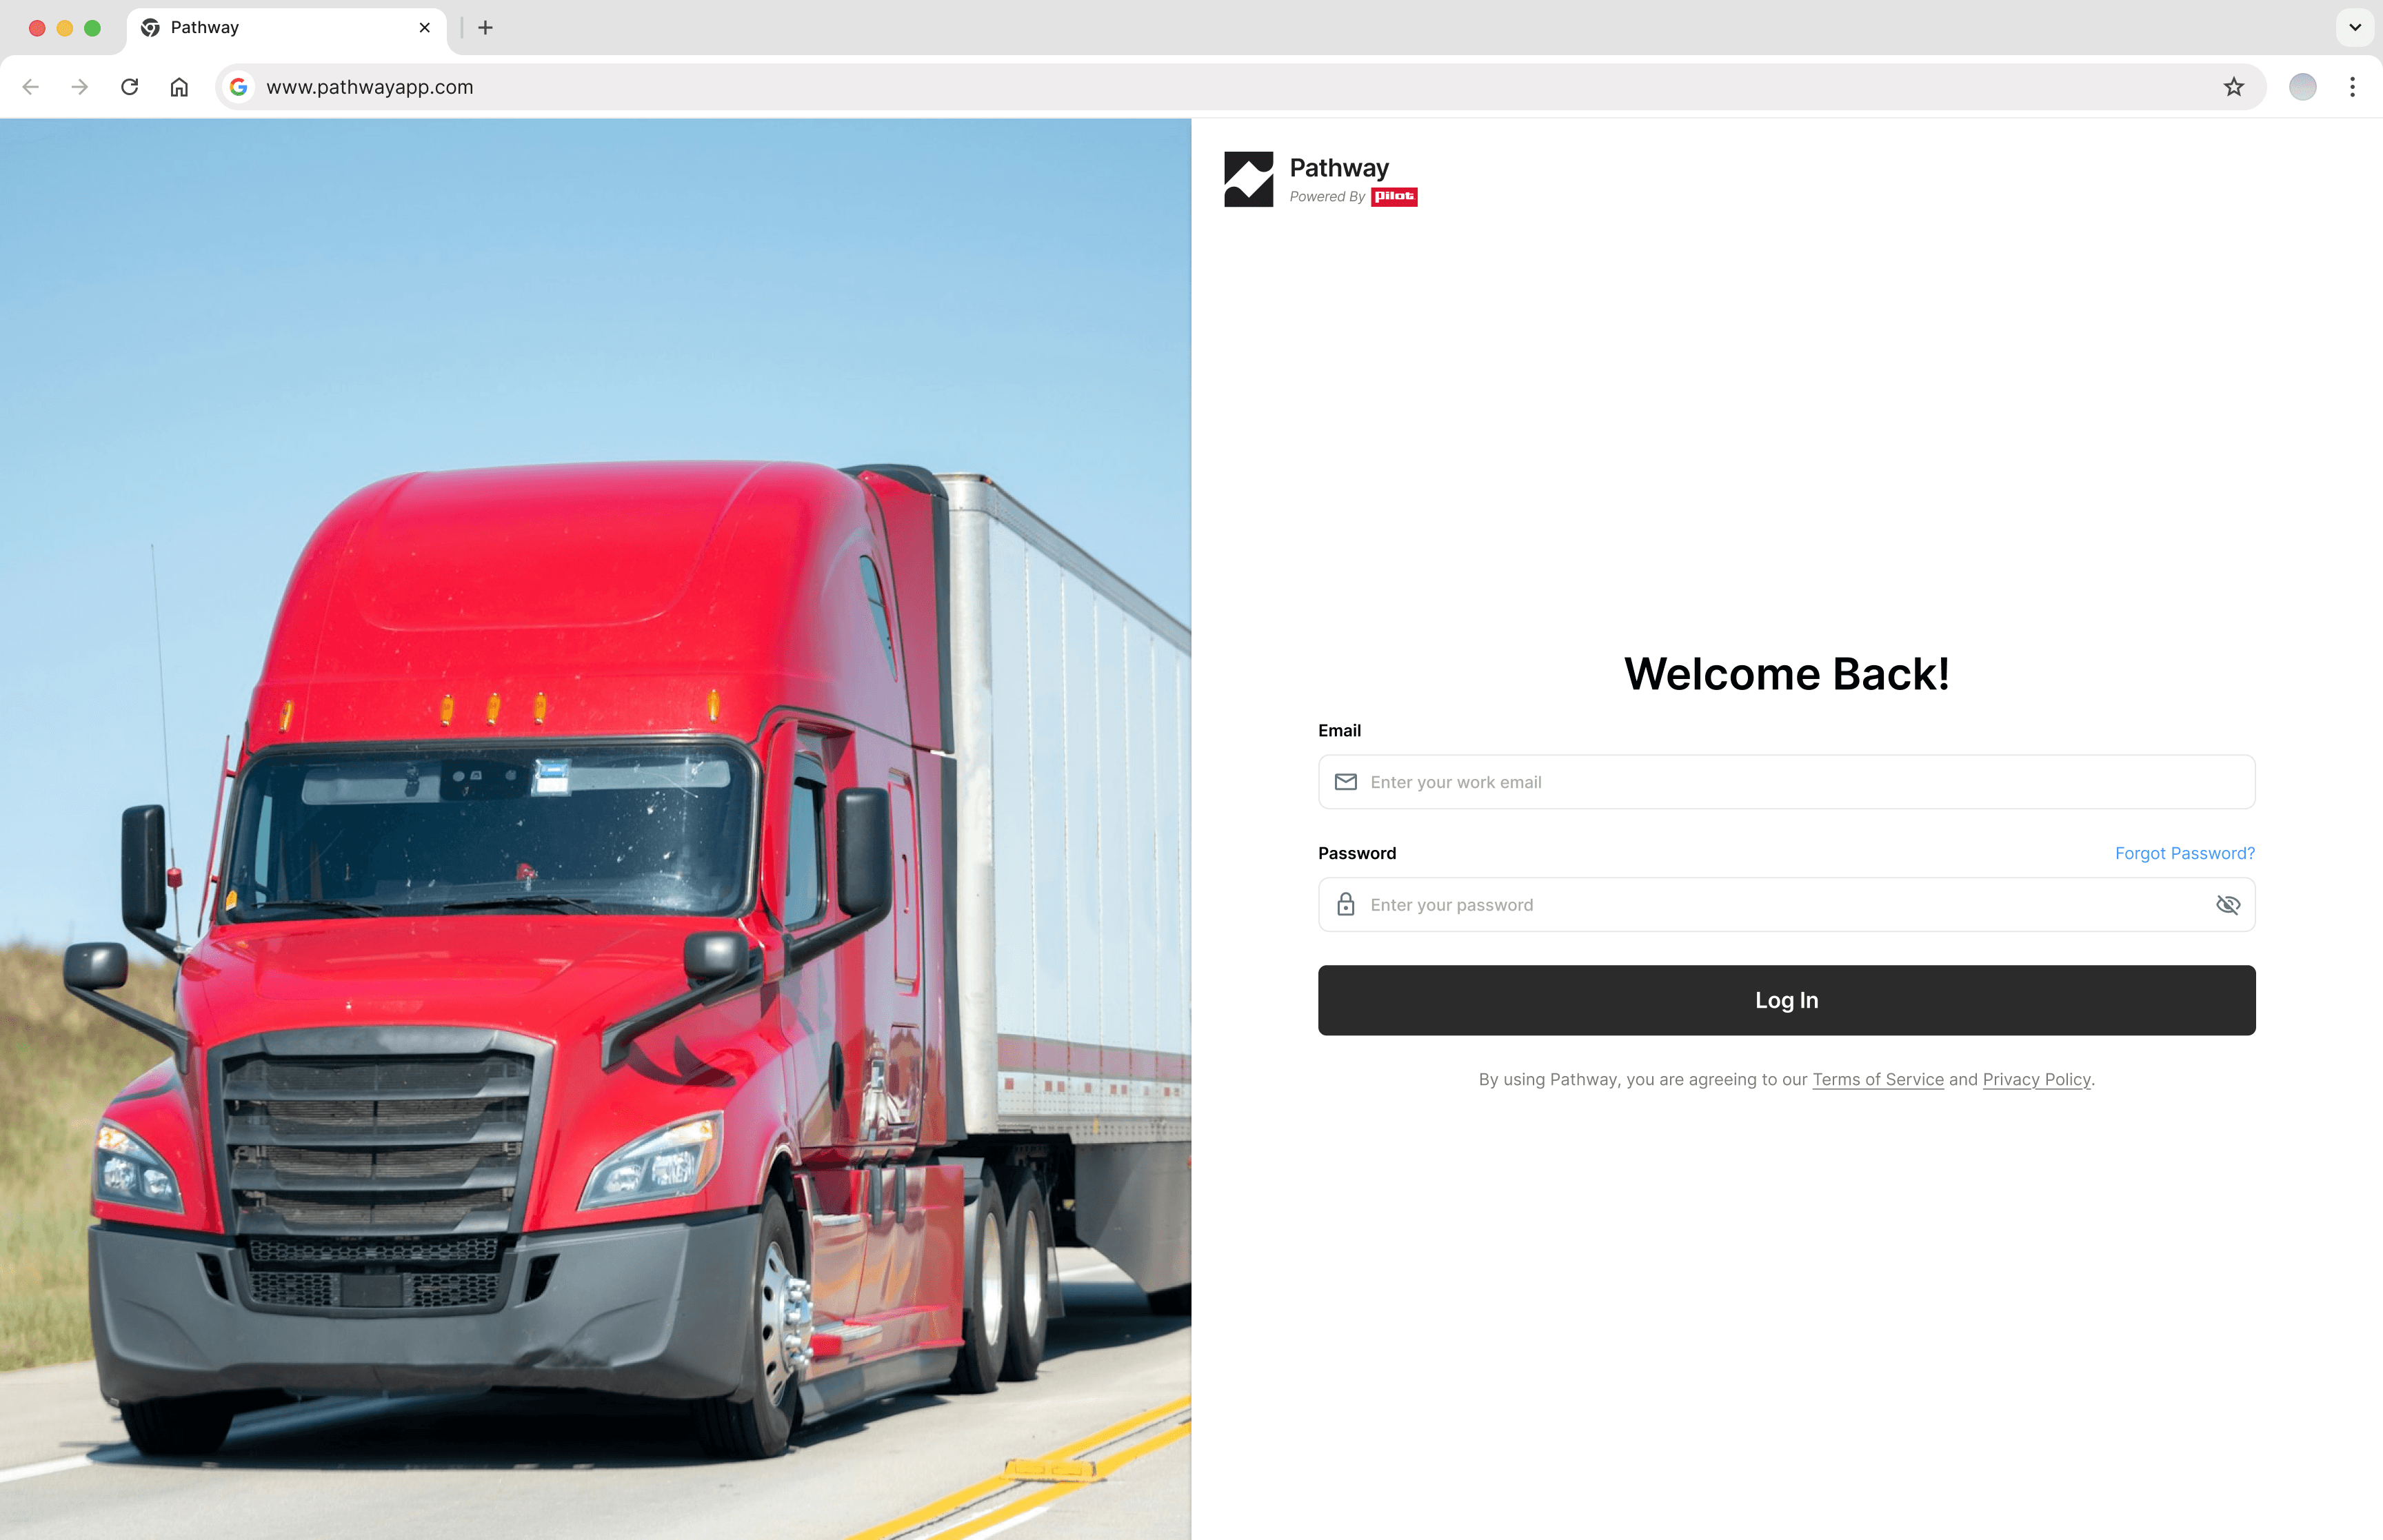Click the Google site info icon

238,87
